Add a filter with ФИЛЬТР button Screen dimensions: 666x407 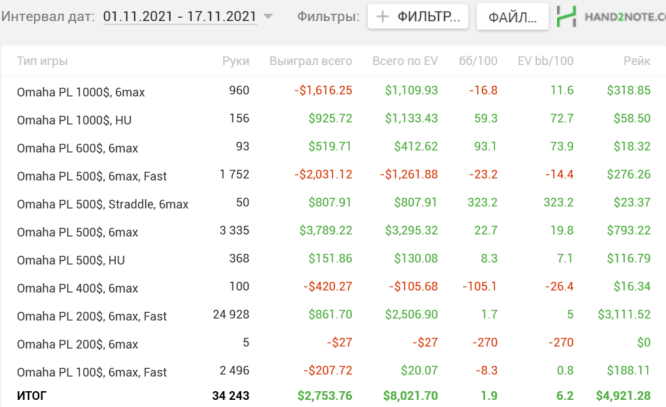(418, 17)
